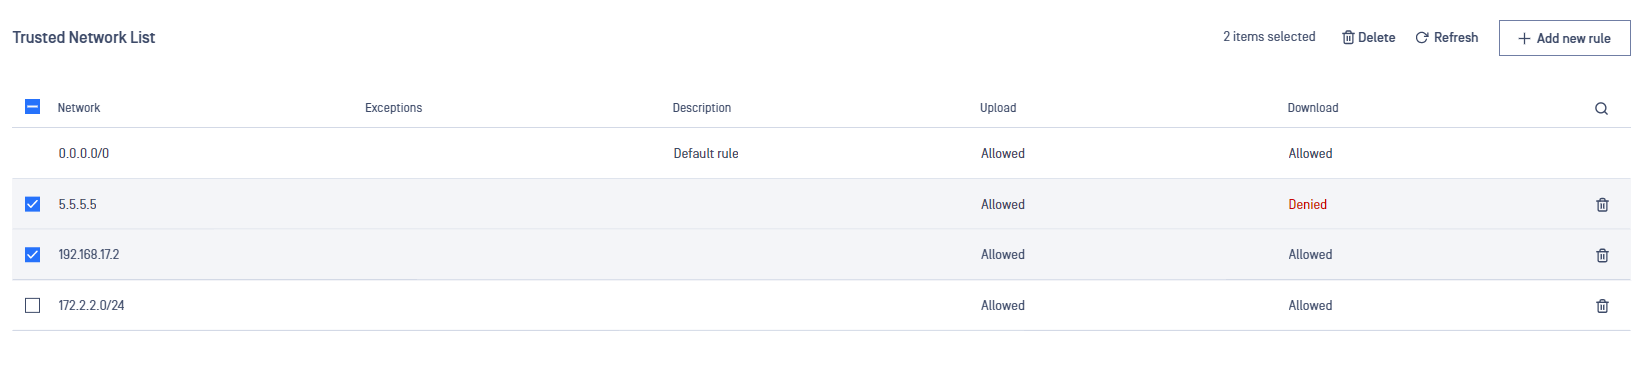Click the Delete button with trash icon
The image size is (1651, 372).
click(x=1368, y=38)
